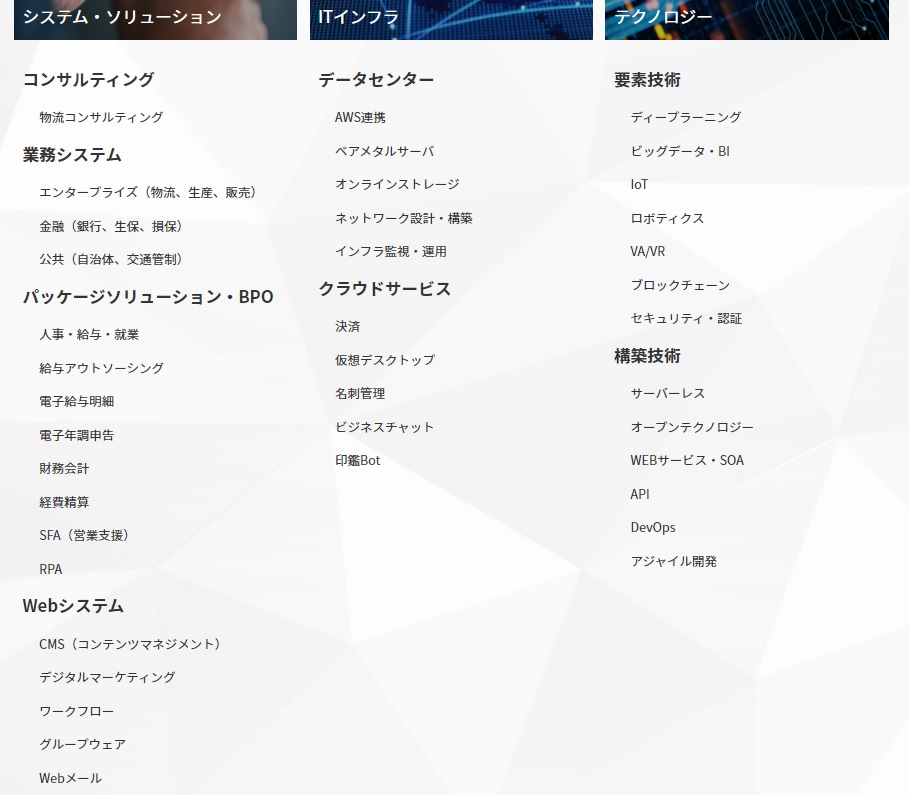The height and width of the screenshot is (795, 909).
Task: Open Webメール link
Action: [x=70, y=778]
